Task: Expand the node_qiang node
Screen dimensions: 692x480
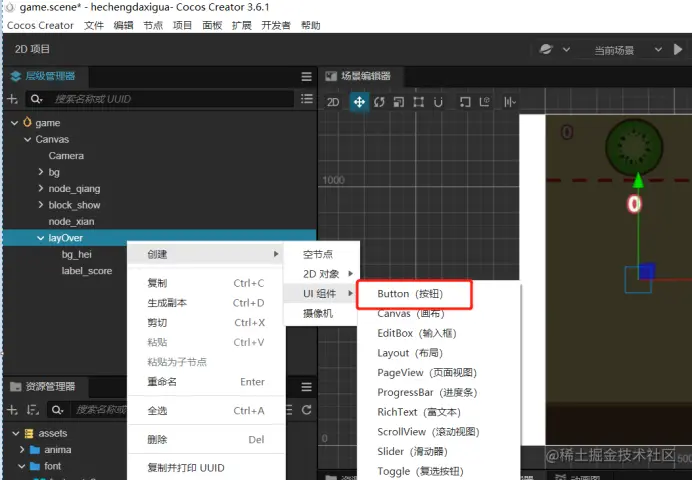Action: click(x=41, y=188)
